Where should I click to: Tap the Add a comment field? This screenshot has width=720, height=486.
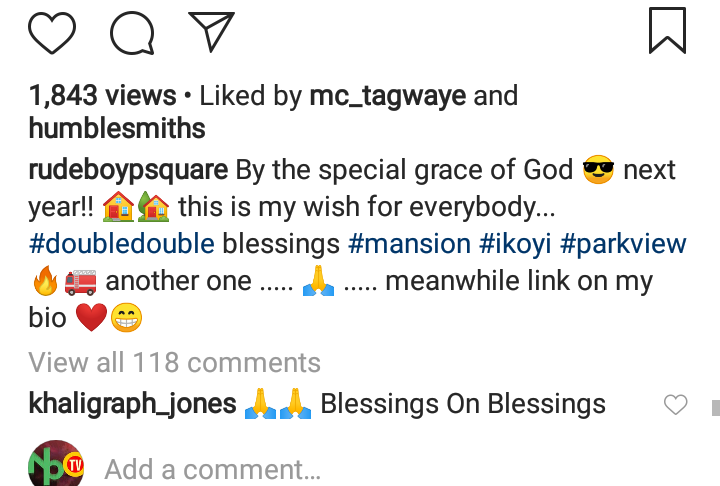coord(212,469)
